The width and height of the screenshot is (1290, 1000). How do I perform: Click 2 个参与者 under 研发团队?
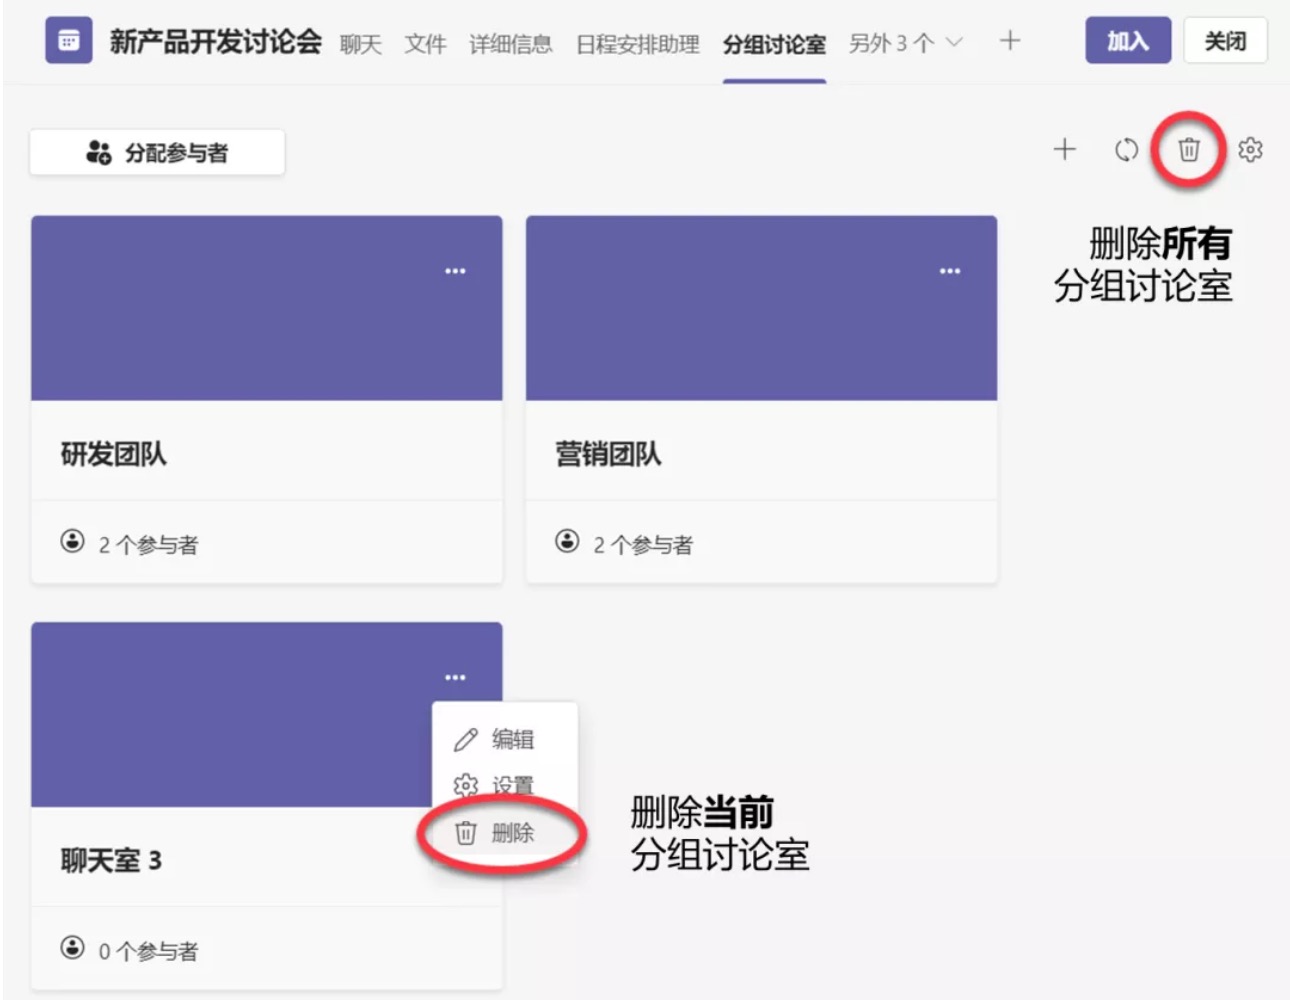pos(148,545)
